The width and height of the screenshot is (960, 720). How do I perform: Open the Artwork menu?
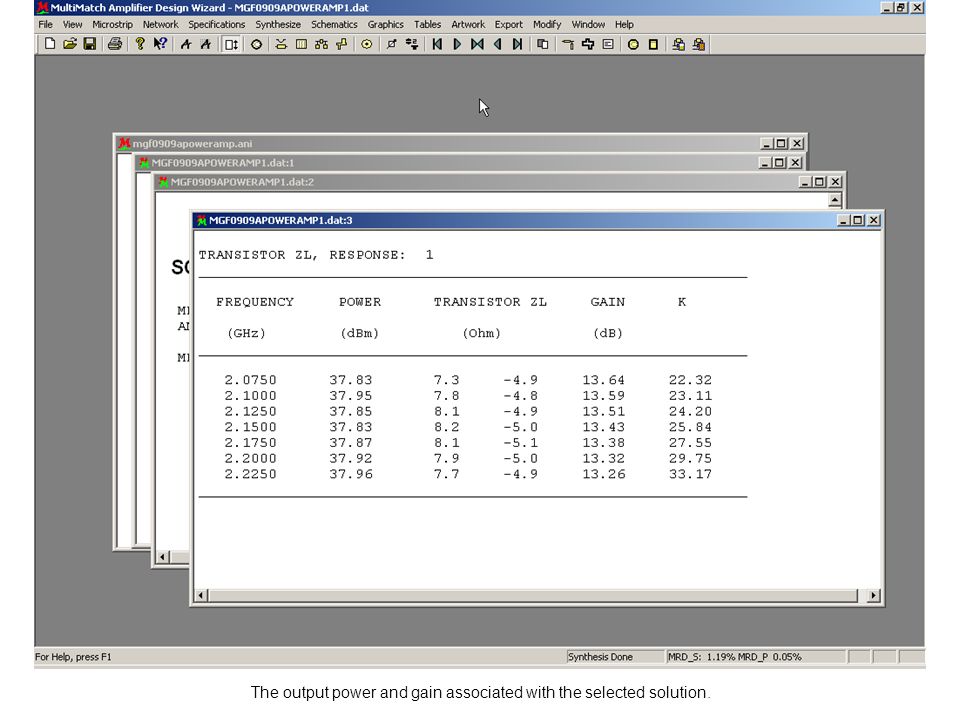[x=468, y=24]
